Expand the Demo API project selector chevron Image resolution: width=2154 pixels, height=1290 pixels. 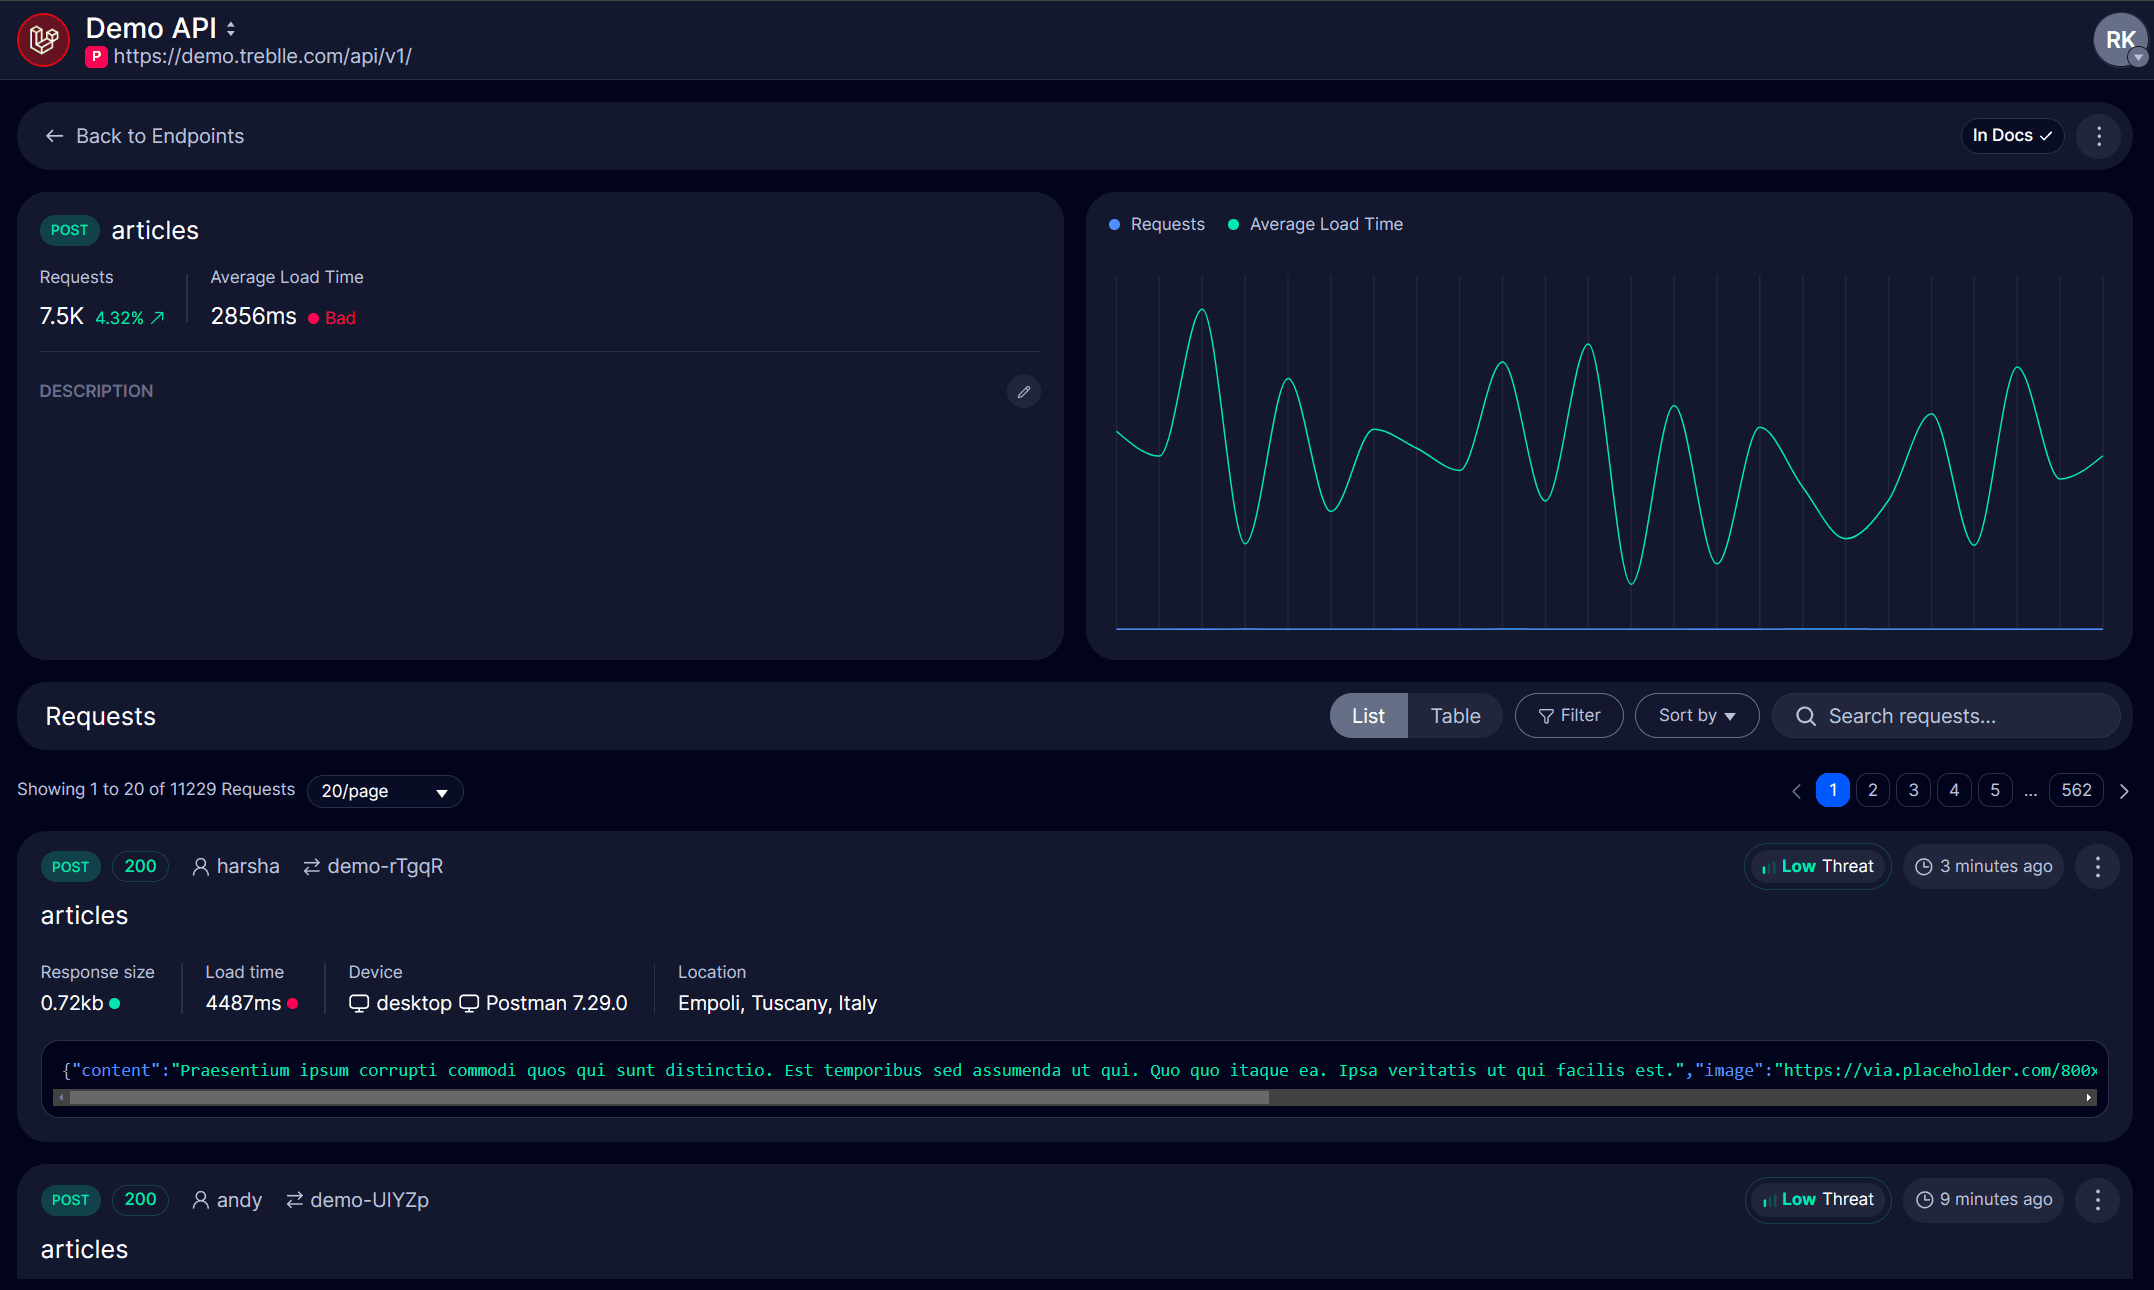tap(230, 28)
